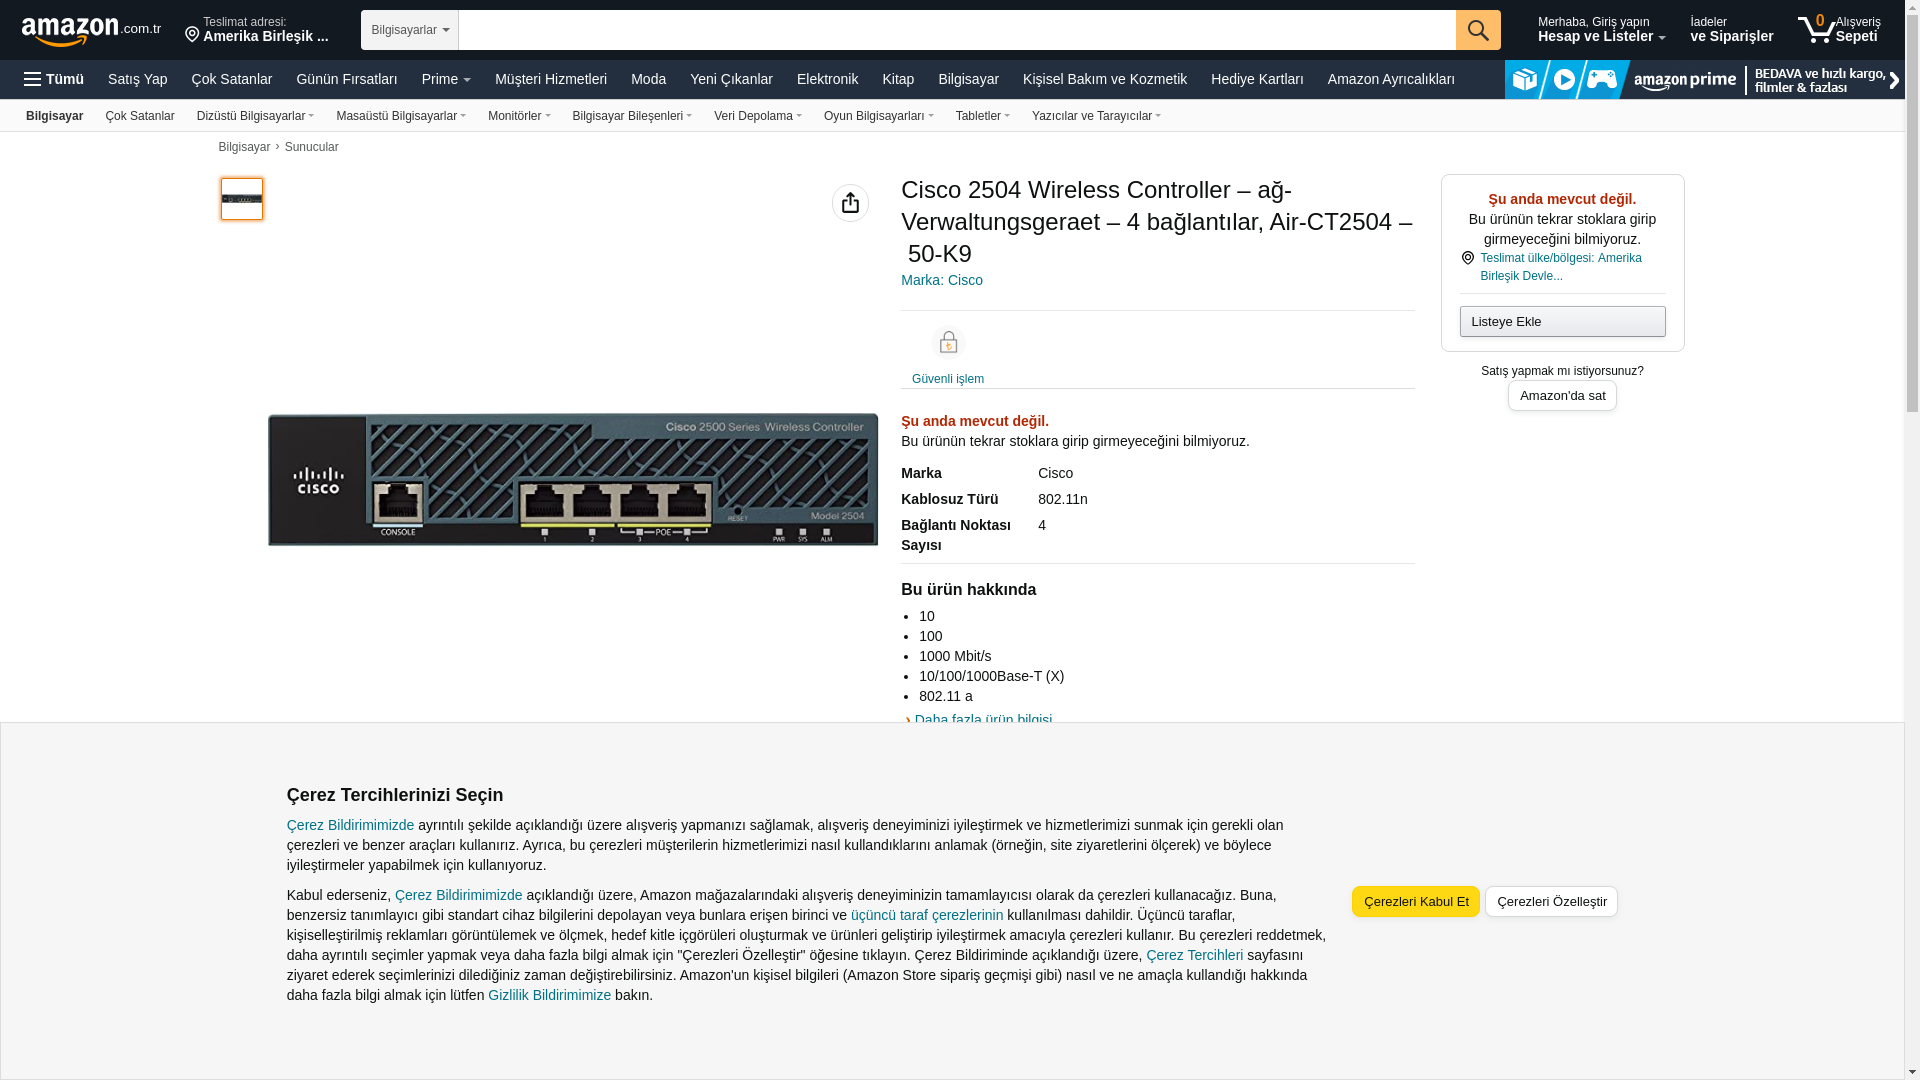Screen dimensions: 1920x1080
Task: Expand the Listeye Ekle dropdown
Action: pos(1561,322)
